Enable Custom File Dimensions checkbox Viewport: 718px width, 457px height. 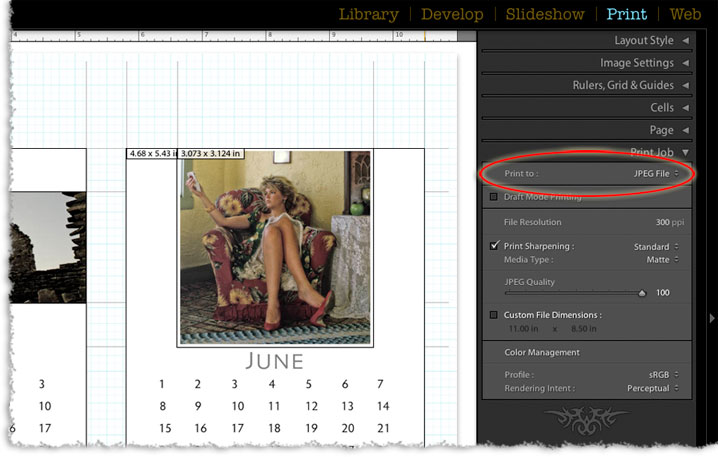coord(494,315)
